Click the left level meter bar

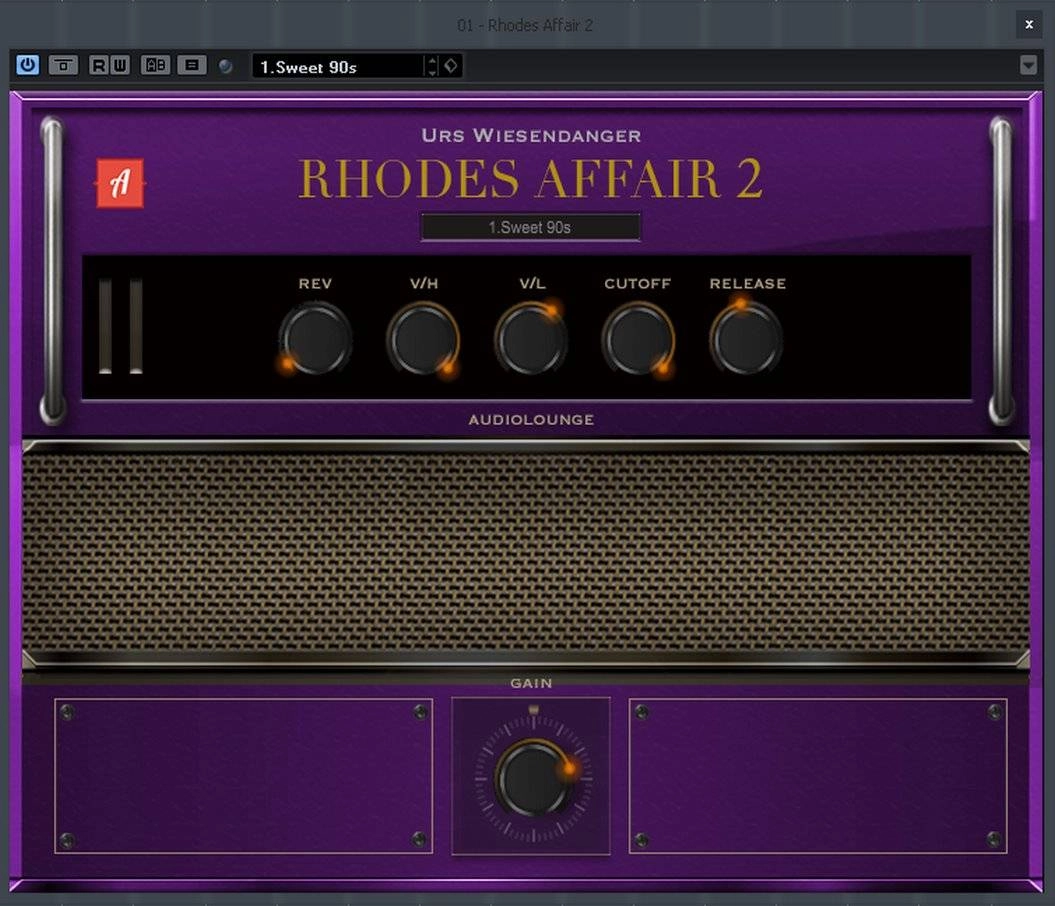[106, 326]
